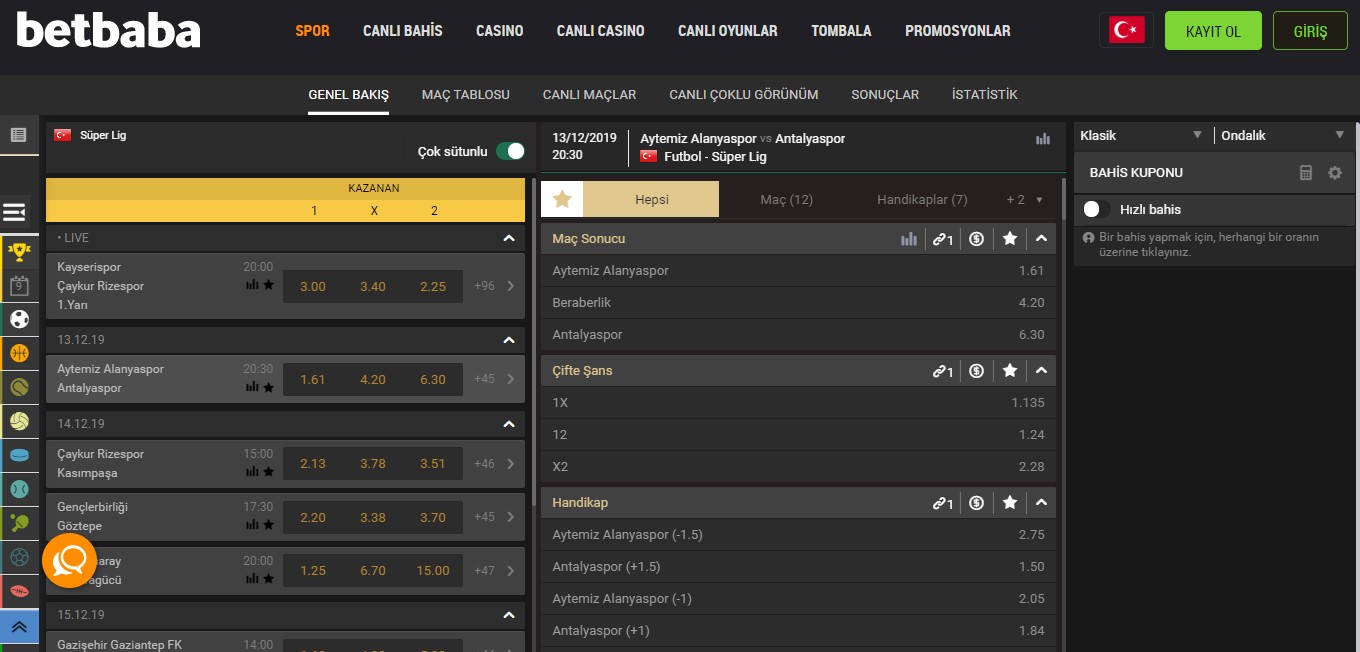This screenshot has width=1360, height=652.
Task: Favorite the Handikap market with star
Action: click(x=1010, y=503)
